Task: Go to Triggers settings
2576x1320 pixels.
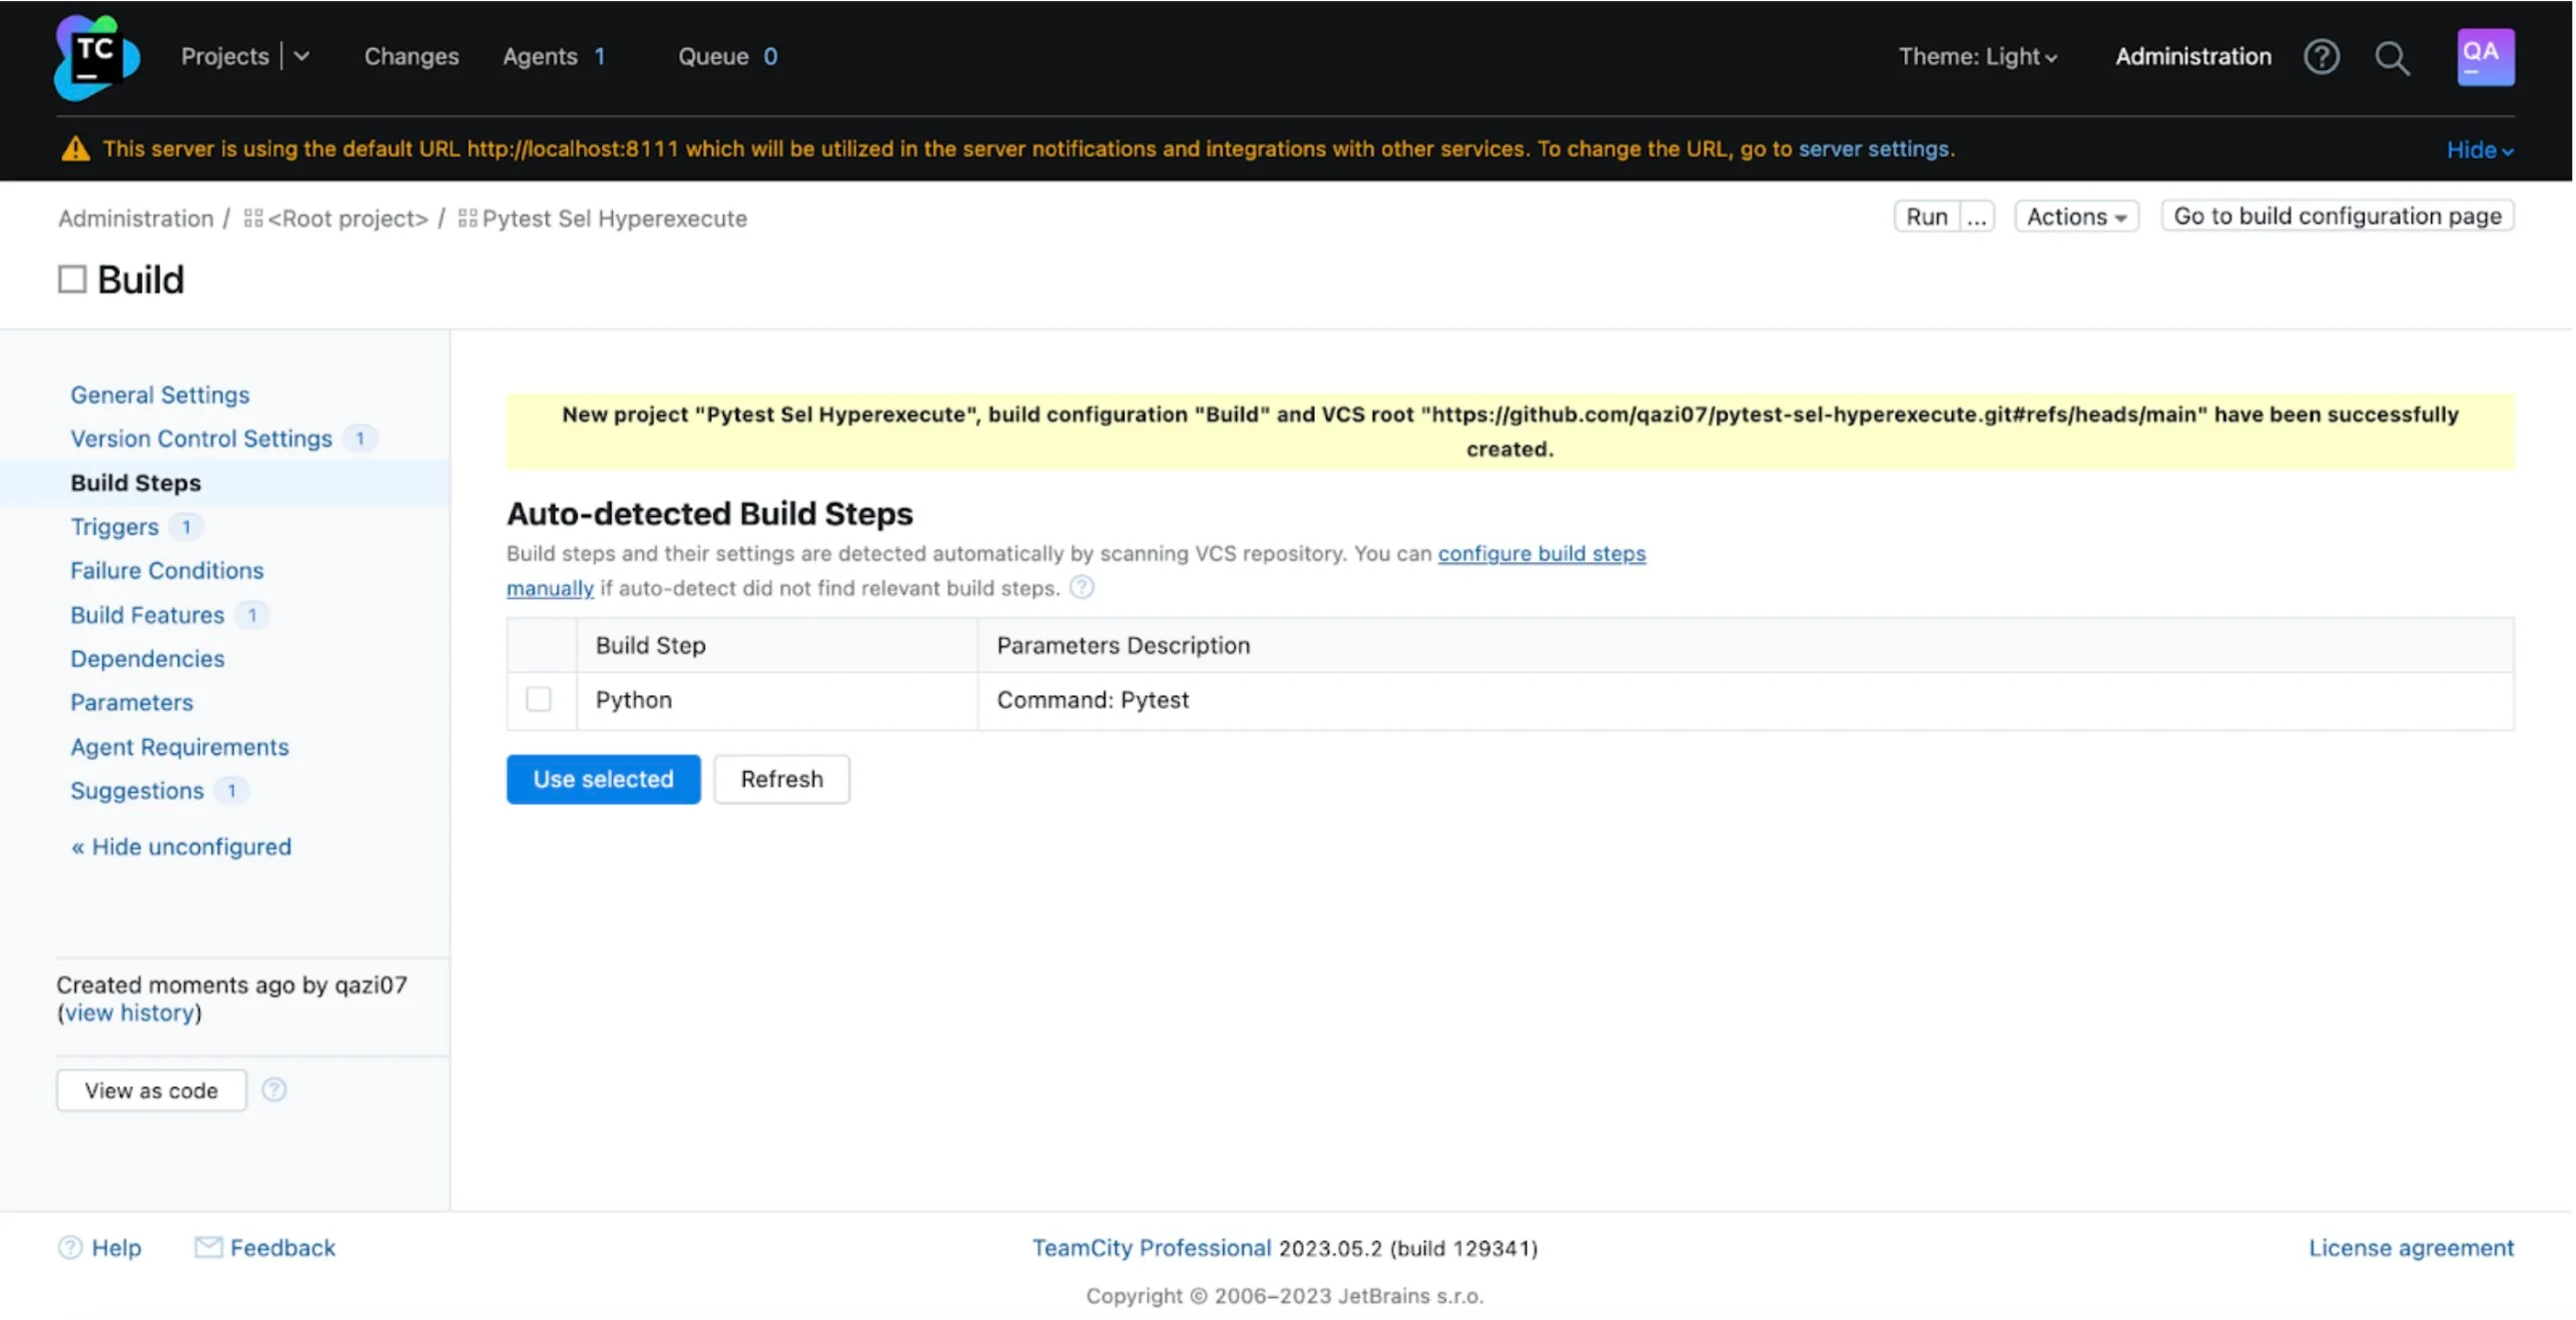Action: (114, 526)
